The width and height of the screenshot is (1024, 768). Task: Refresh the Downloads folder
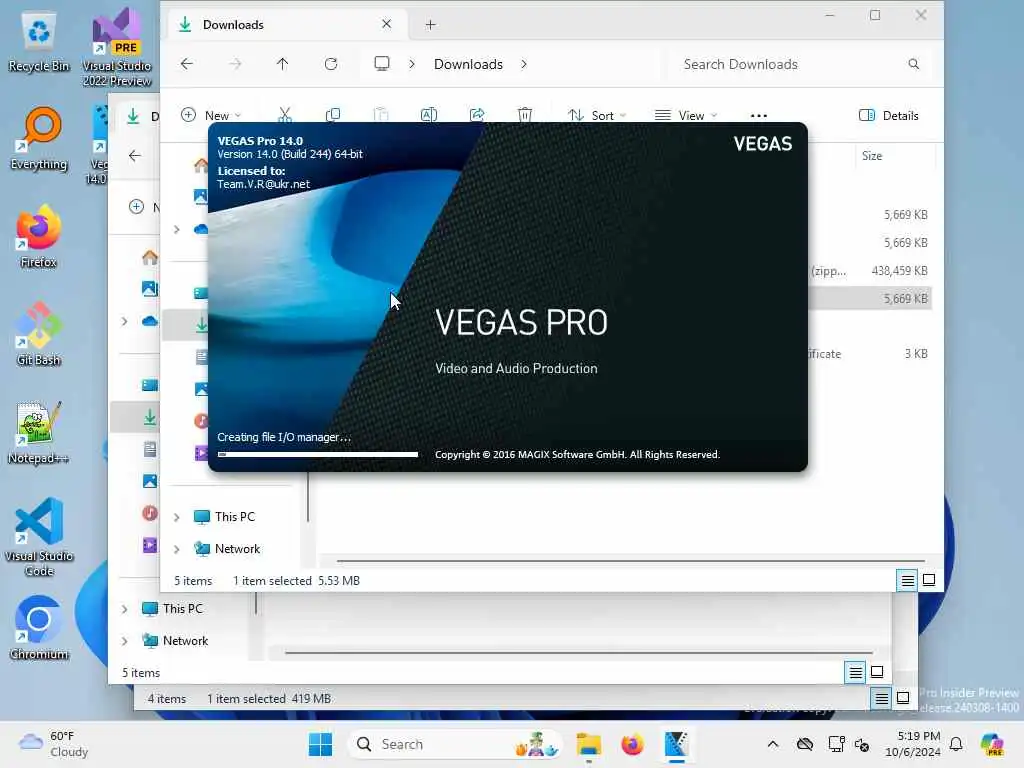tap(331, 64)
